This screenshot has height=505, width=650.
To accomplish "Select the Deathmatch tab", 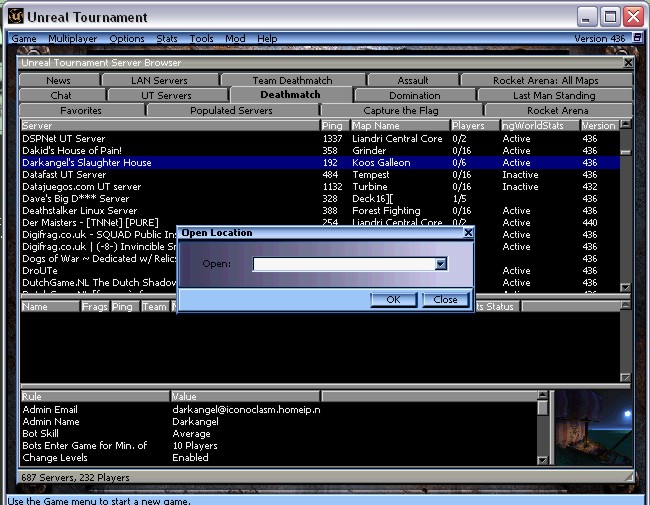I will pyautogui.click(x=291, y=95).
